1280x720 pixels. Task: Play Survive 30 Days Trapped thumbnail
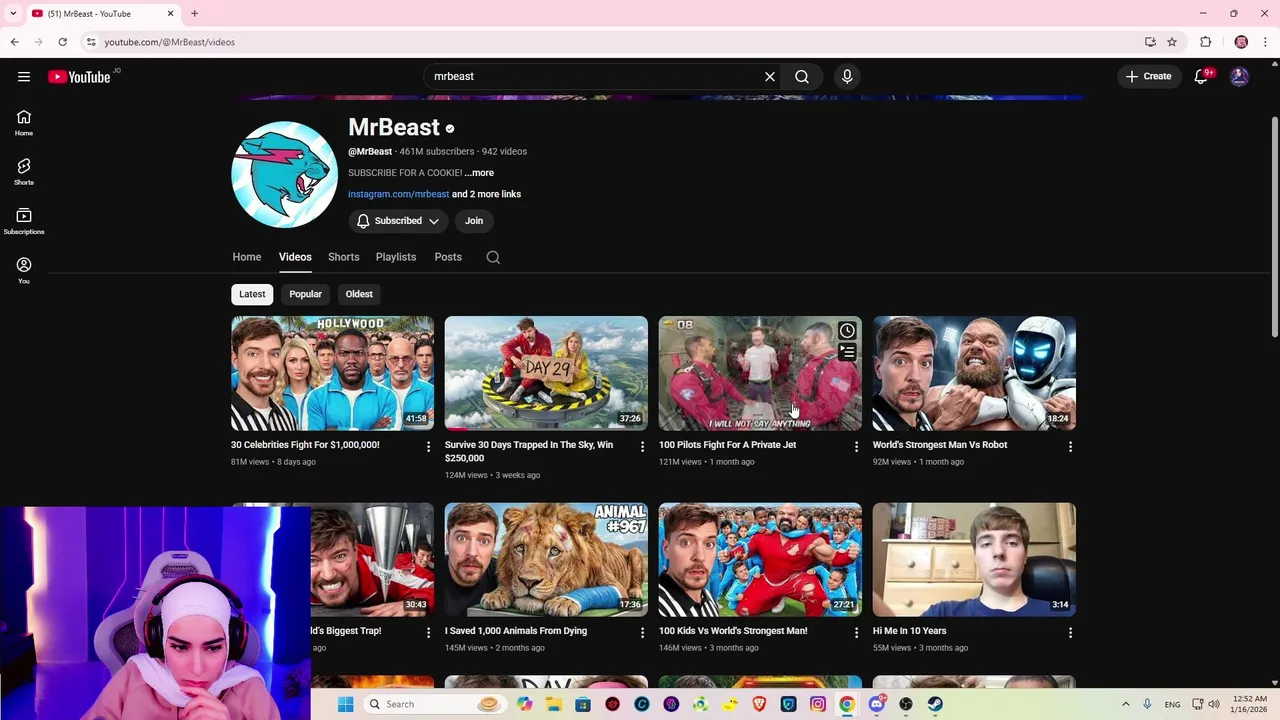(x=546, y=373)
